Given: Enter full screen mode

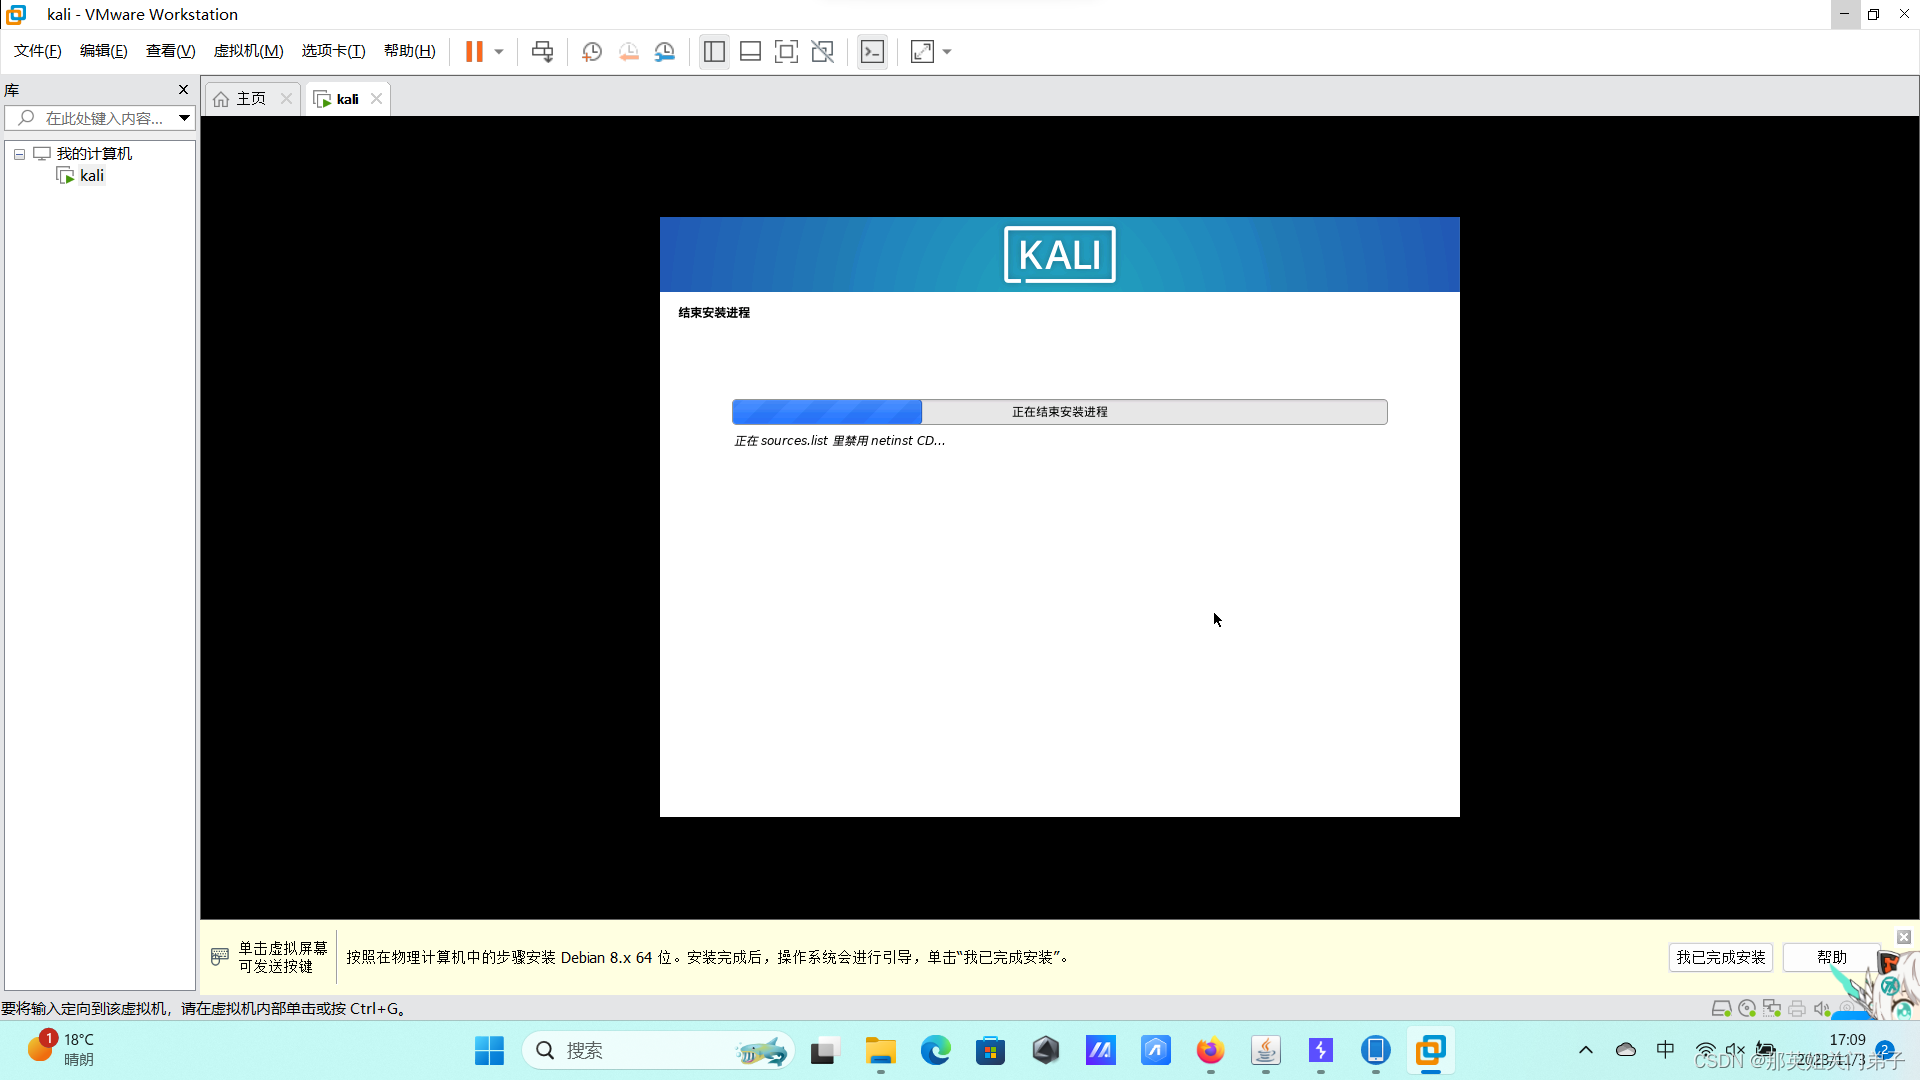Looking at the screenshot, I should 786,51.
